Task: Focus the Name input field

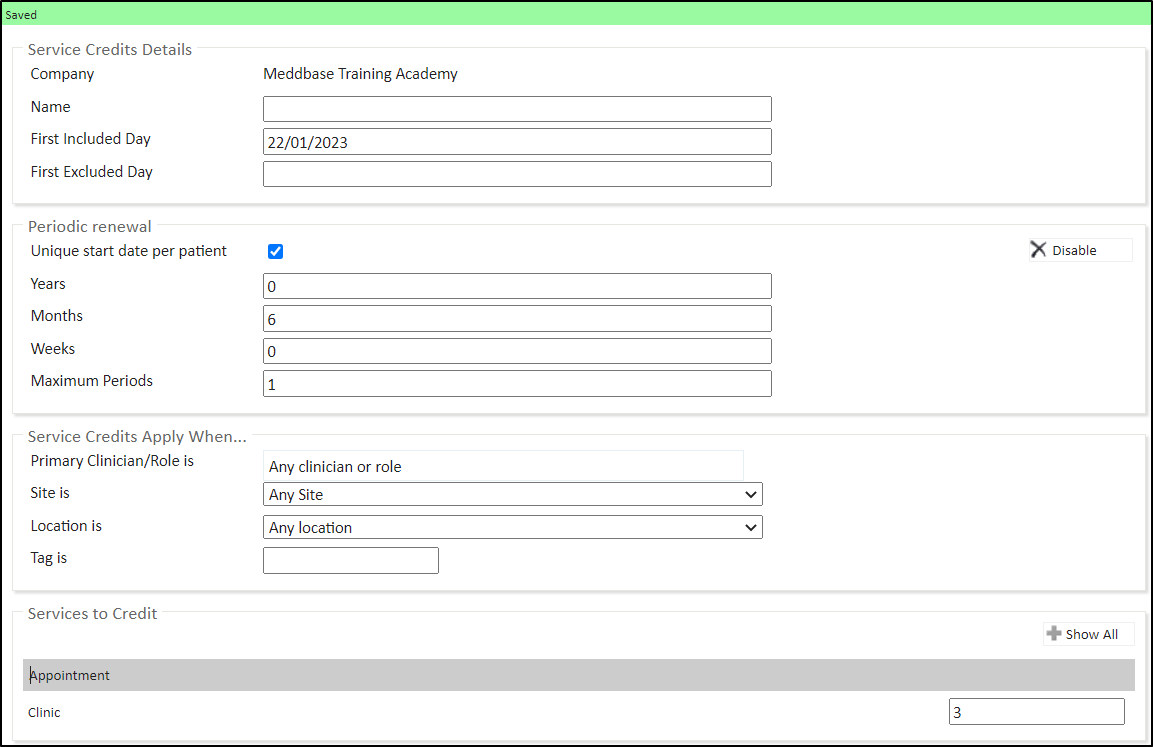Action: tap(517, 109)
